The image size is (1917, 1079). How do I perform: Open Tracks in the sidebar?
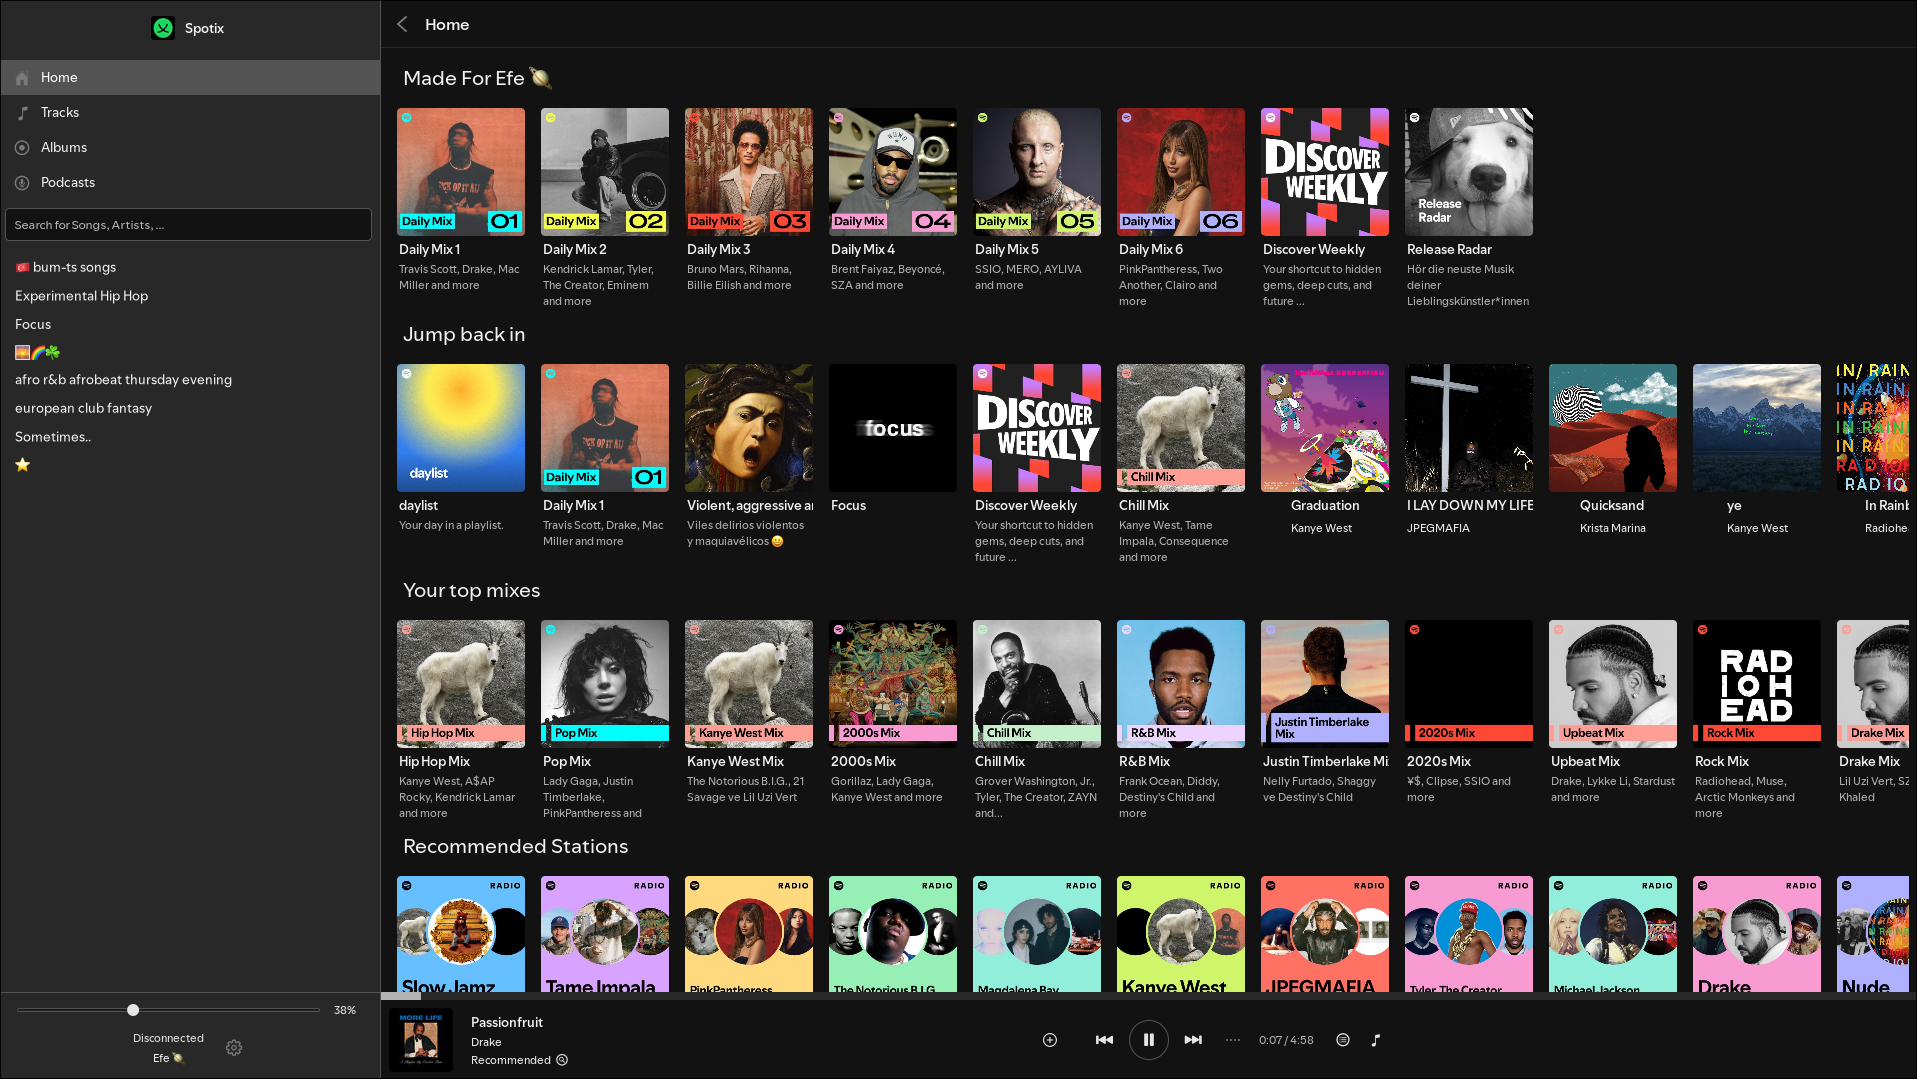click(x=190, y=112)
